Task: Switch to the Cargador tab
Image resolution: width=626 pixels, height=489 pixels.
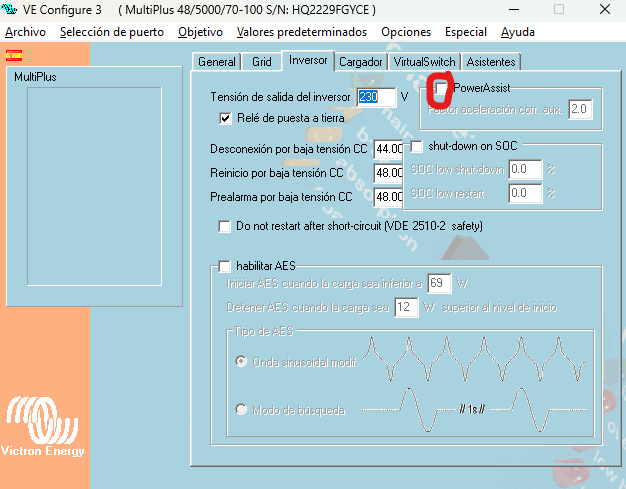Action: [x=361, y=62]
